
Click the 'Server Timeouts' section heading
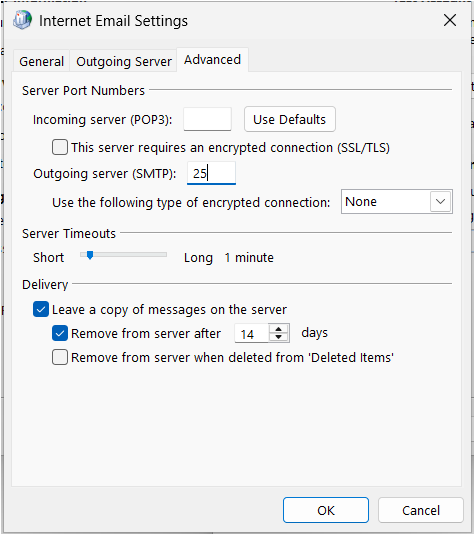(x=69, y=234)
